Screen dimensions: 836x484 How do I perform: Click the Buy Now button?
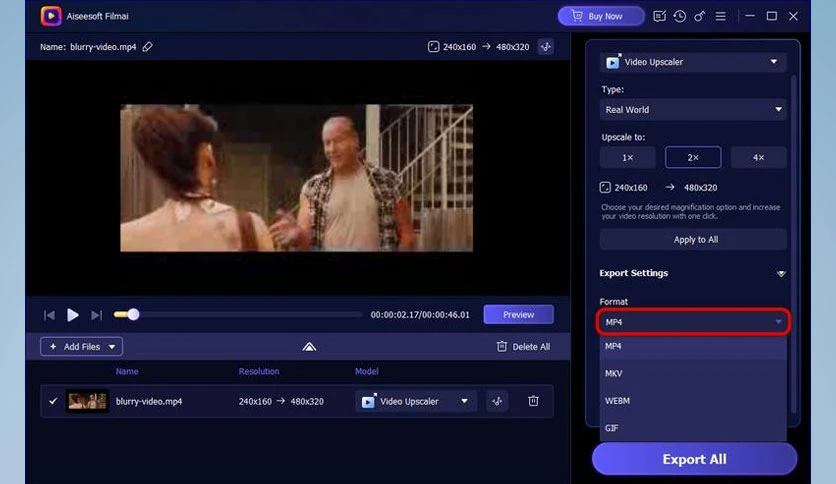(x=601, y=16)
